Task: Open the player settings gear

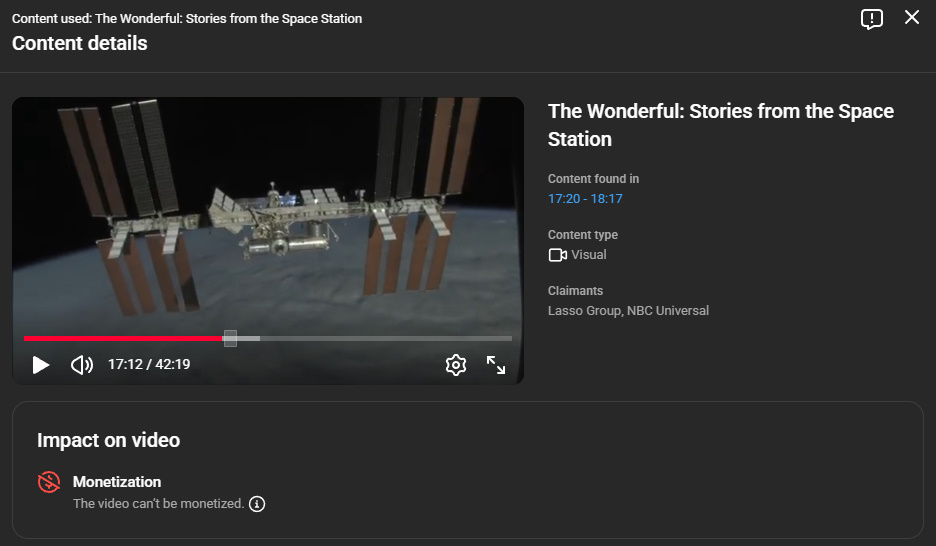Action: click(x=455, y=365)
